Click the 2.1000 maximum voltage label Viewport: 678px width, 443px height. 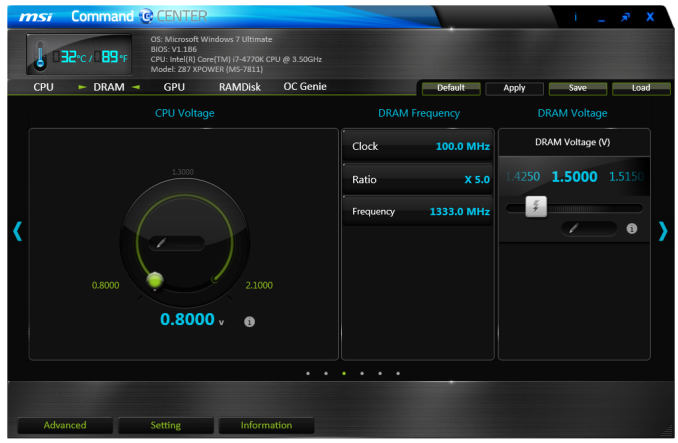[x=259, y=285]
